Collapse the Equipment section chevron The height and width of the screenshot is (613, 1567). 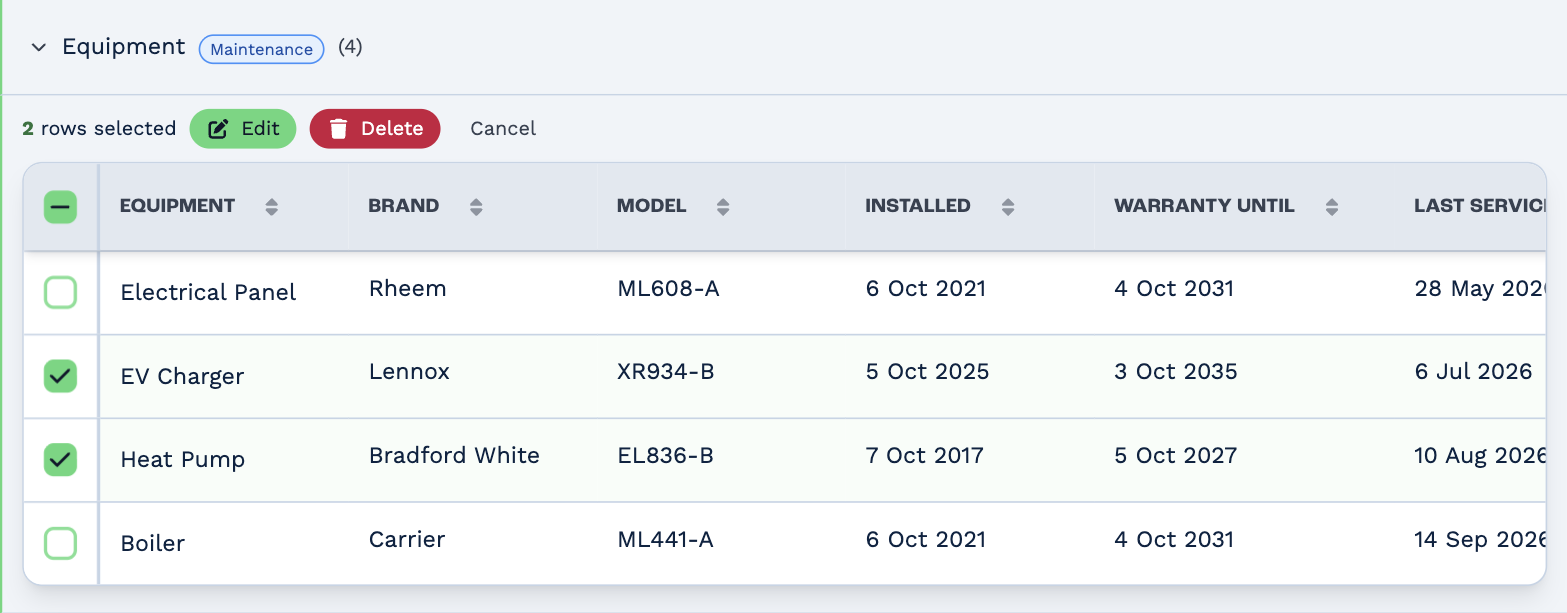[39, 48]
